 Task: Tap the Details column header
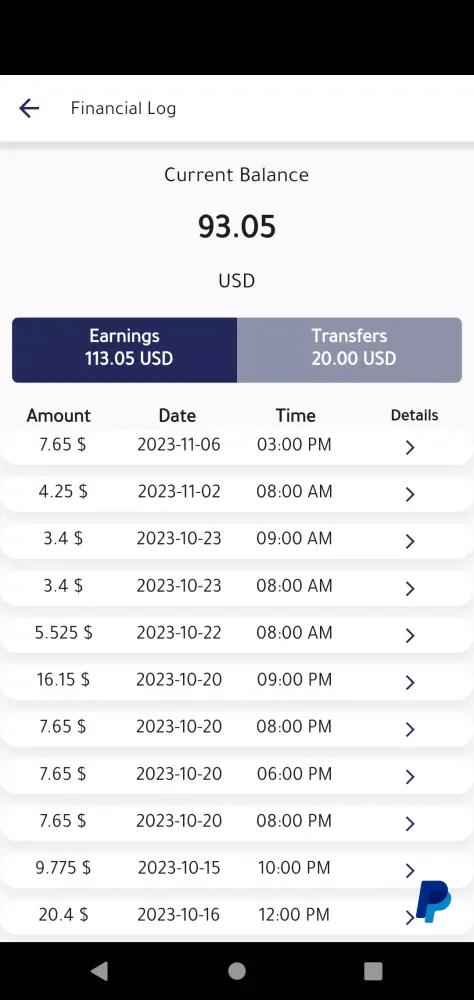point(415,415)
